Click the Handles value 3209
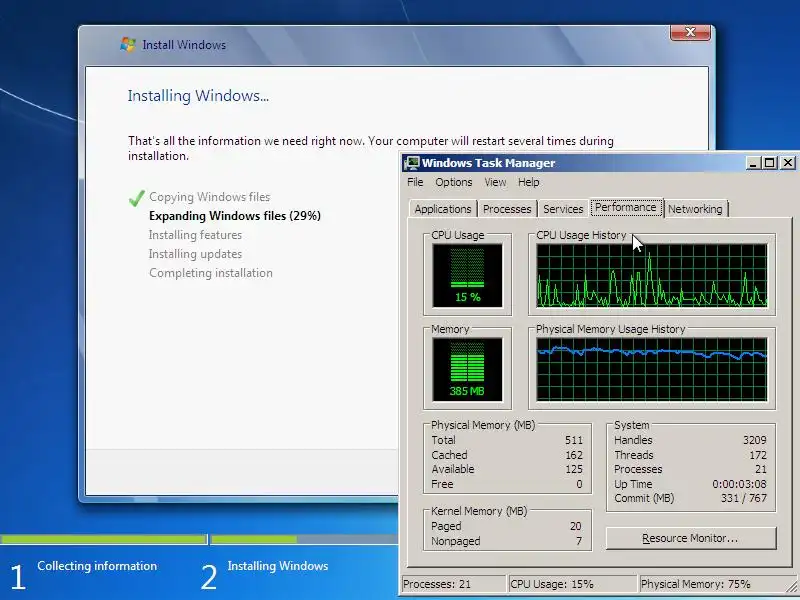 755,440
